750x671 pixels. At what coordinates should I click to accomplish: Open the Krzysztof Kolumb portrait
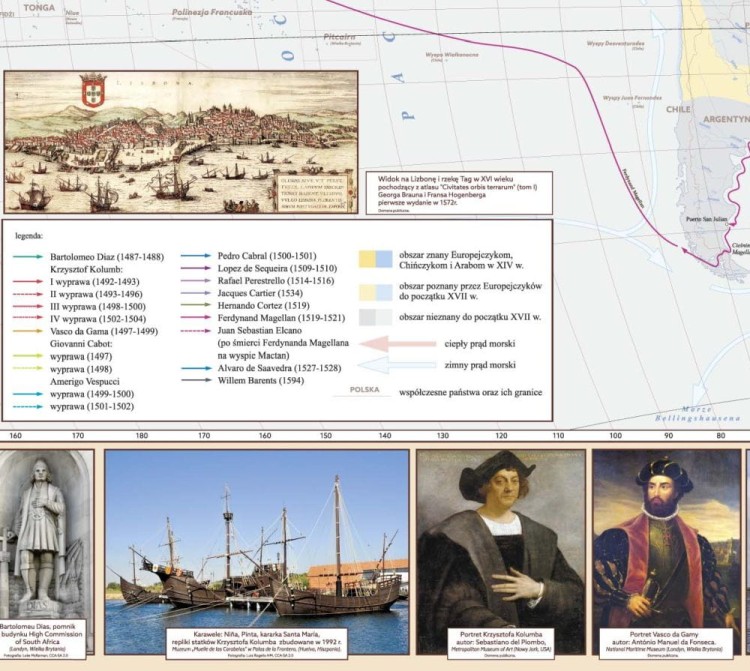(500, 540)
